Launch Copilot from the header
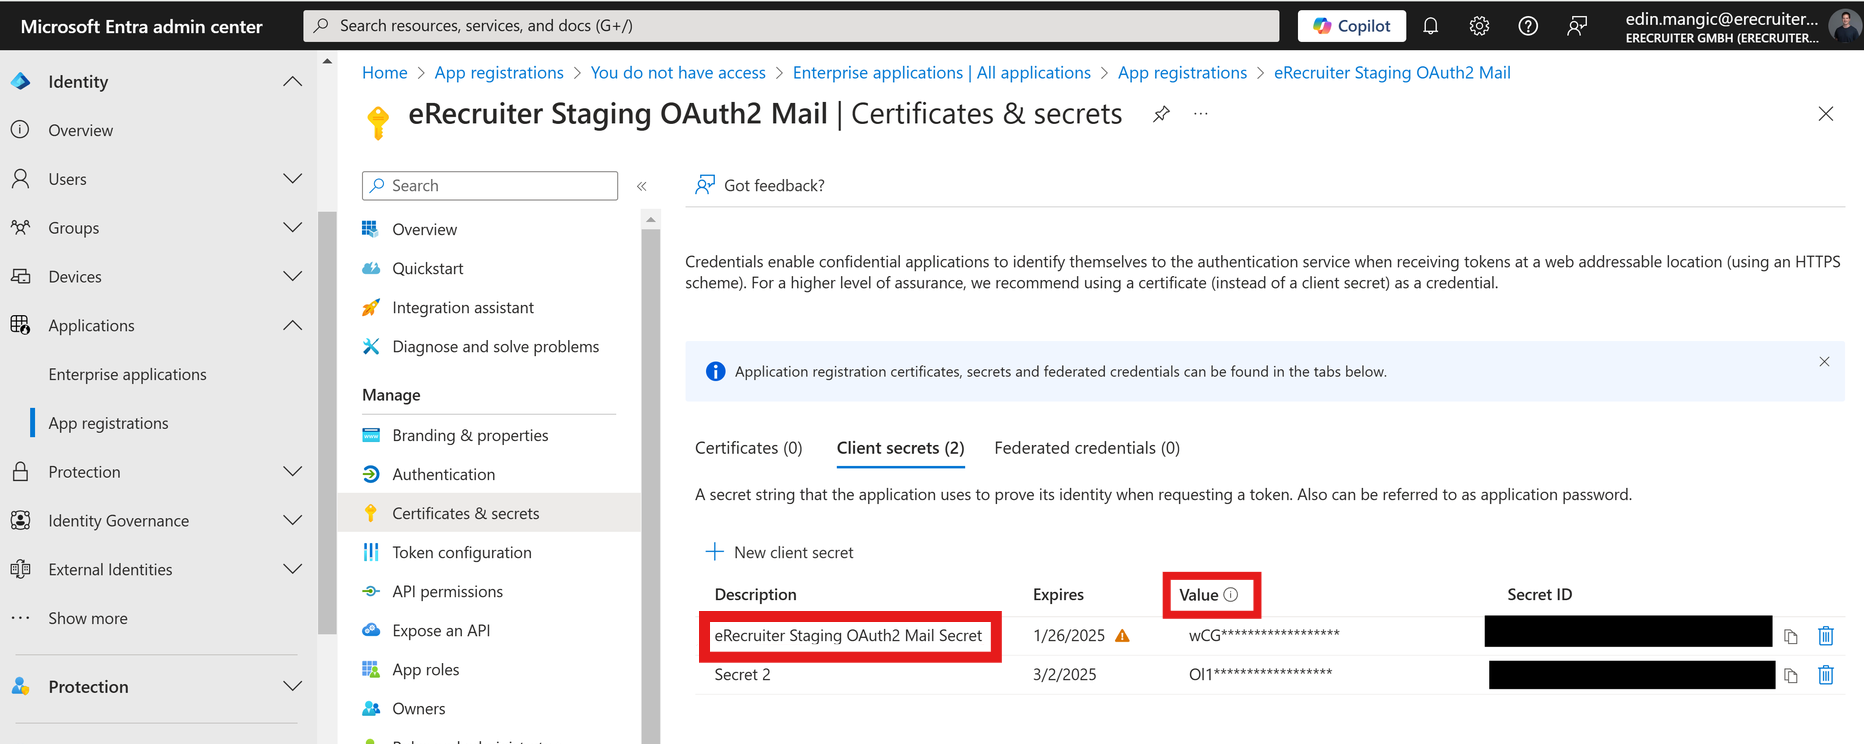The image size is (1864, 744). click(x=1352, y=26)
